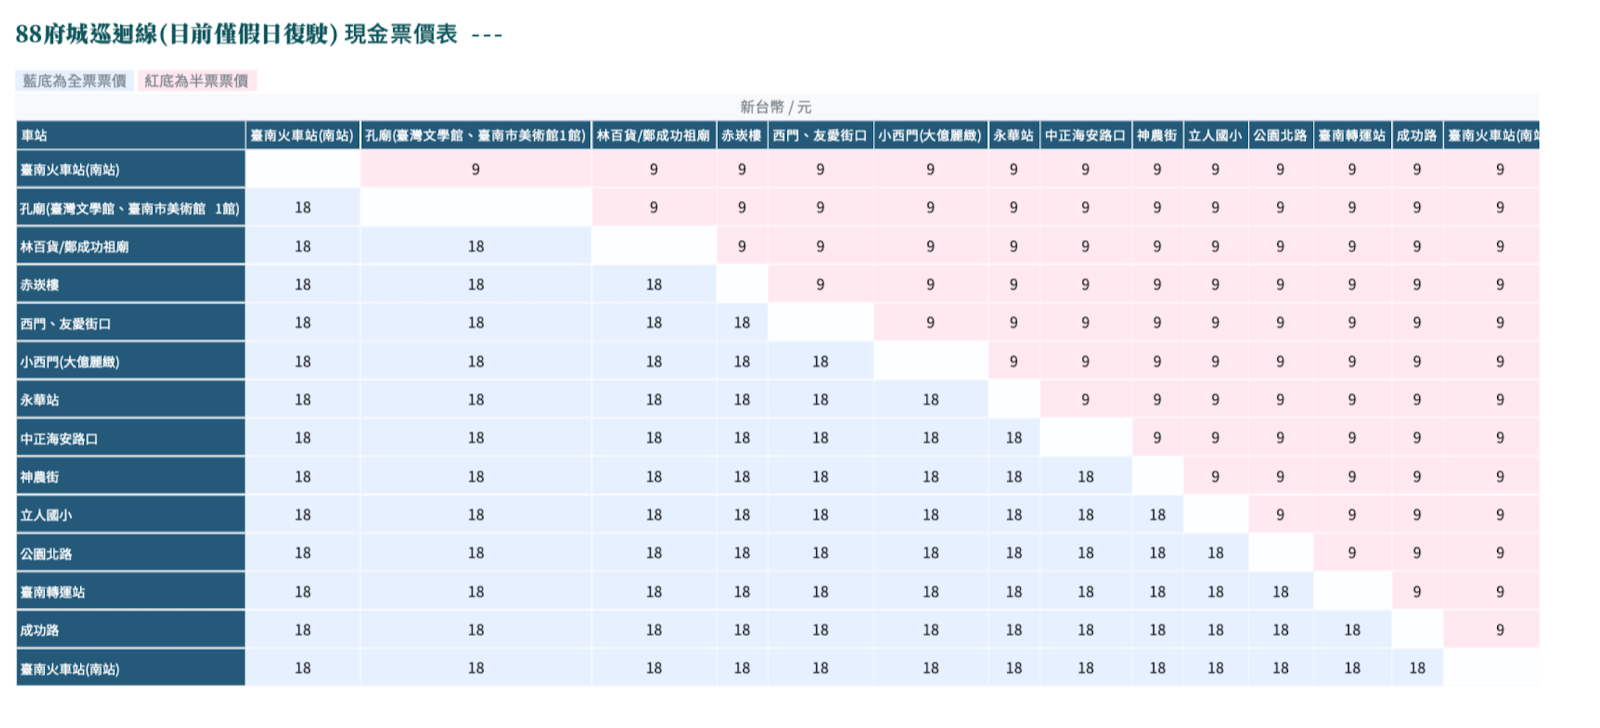
Task: Click fare 18 in 永華站 row, 小西門 column
Action: (x=931, y=400)
